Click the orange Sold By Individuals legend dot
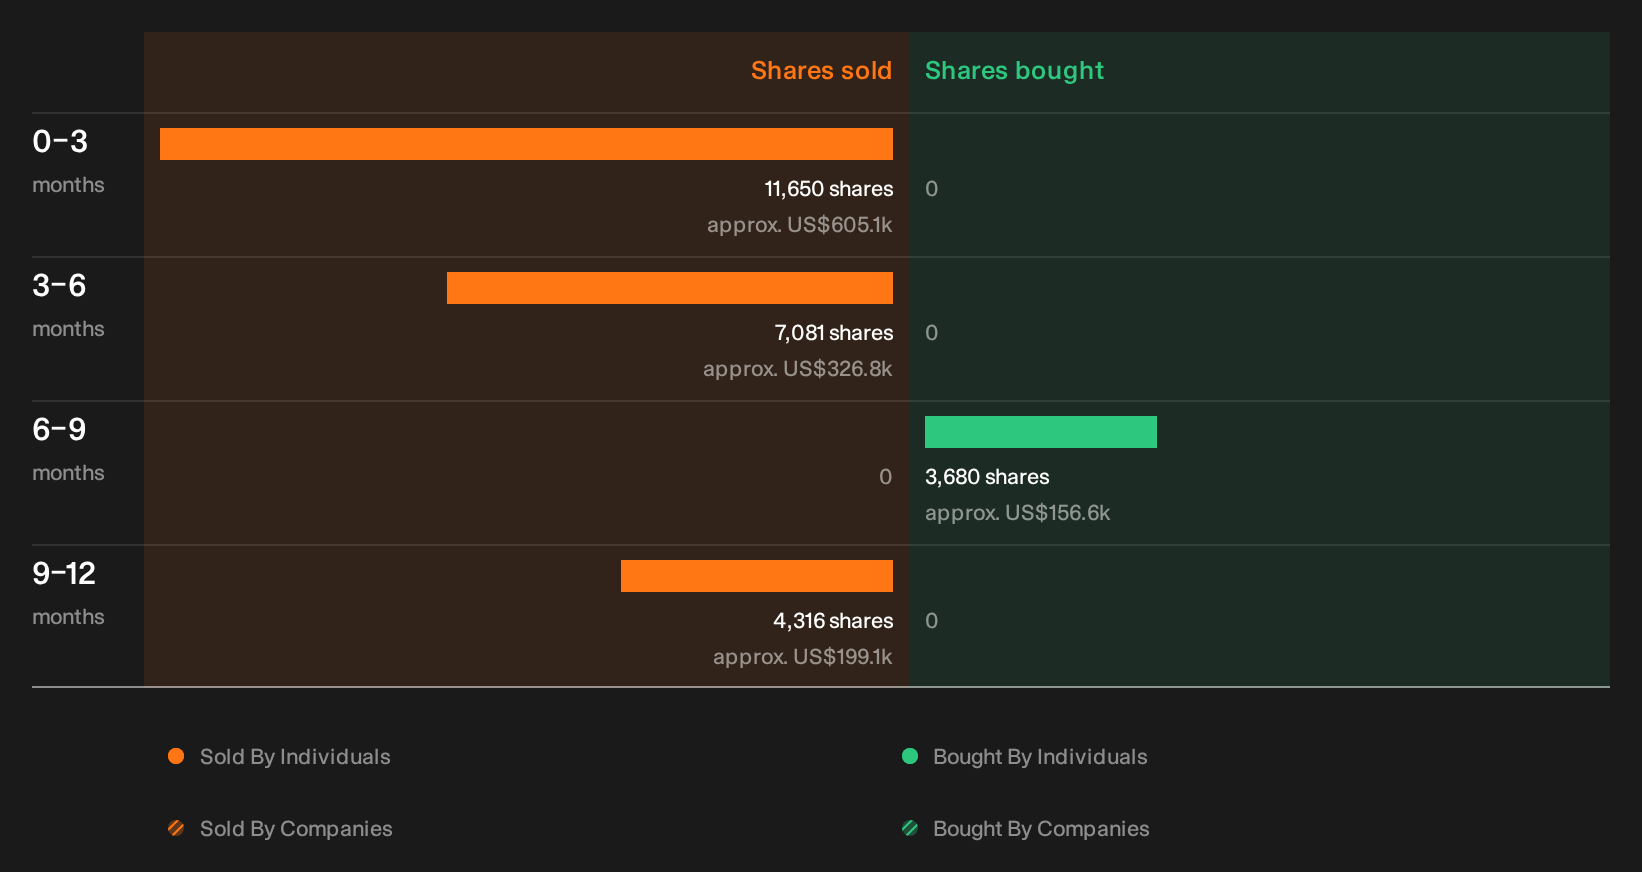 (176, 756)
